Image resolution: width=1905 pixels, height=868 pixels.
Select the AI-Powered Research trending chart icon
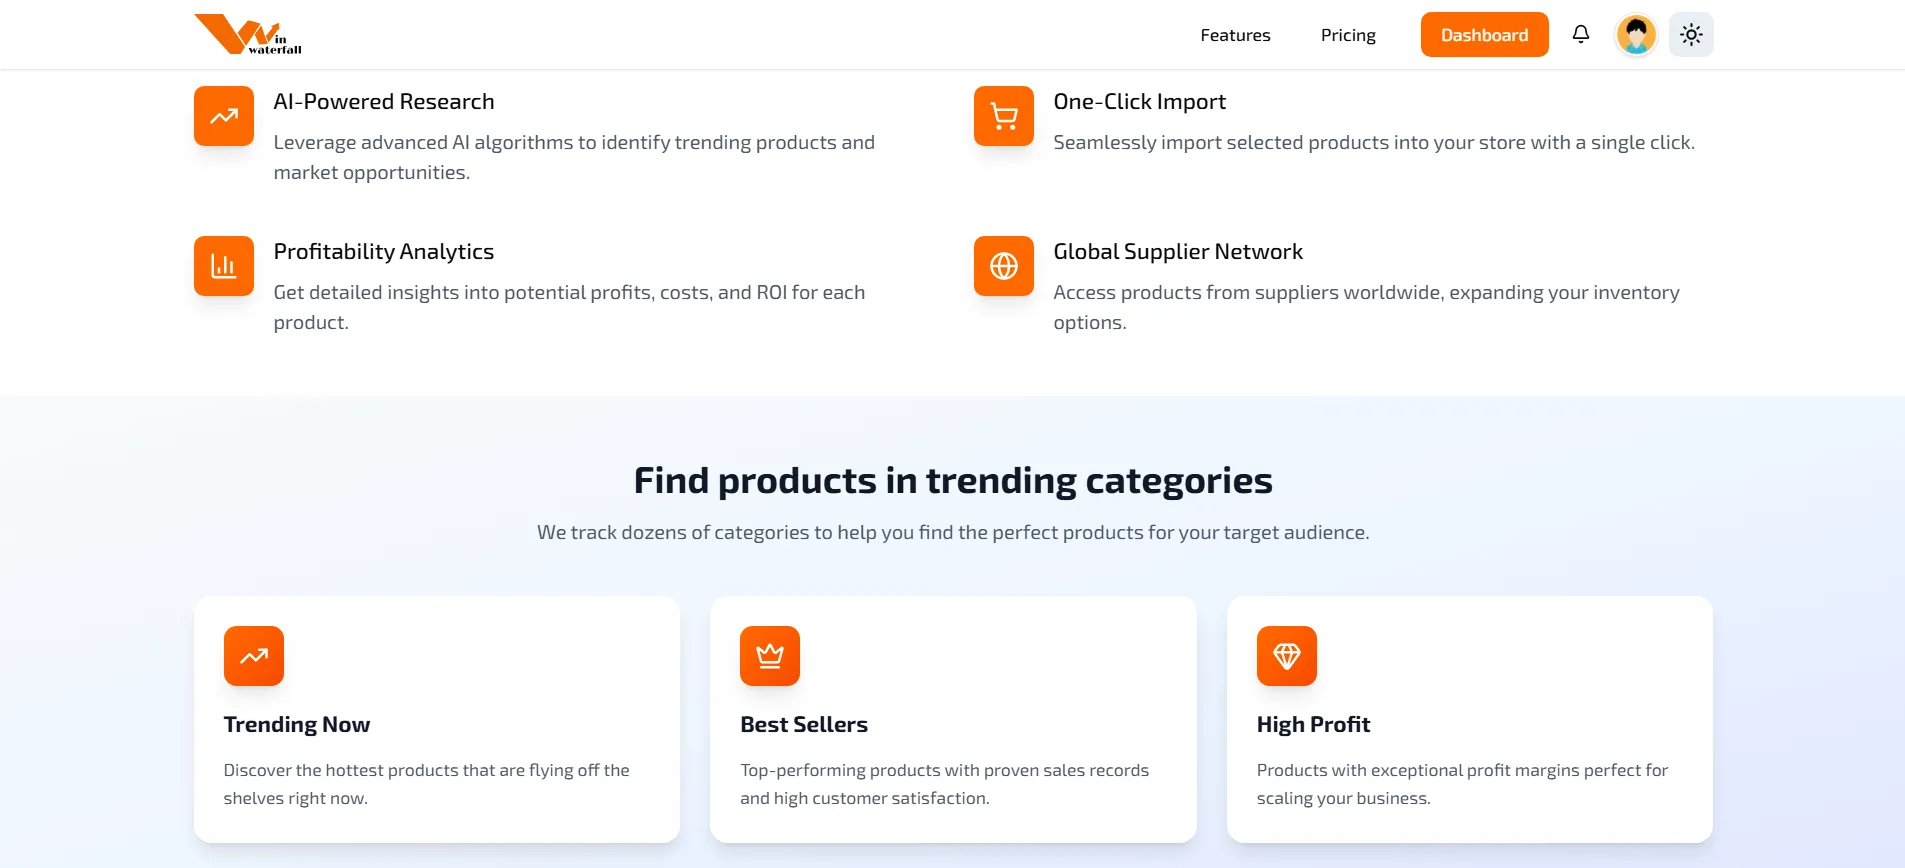click(222, 116)
